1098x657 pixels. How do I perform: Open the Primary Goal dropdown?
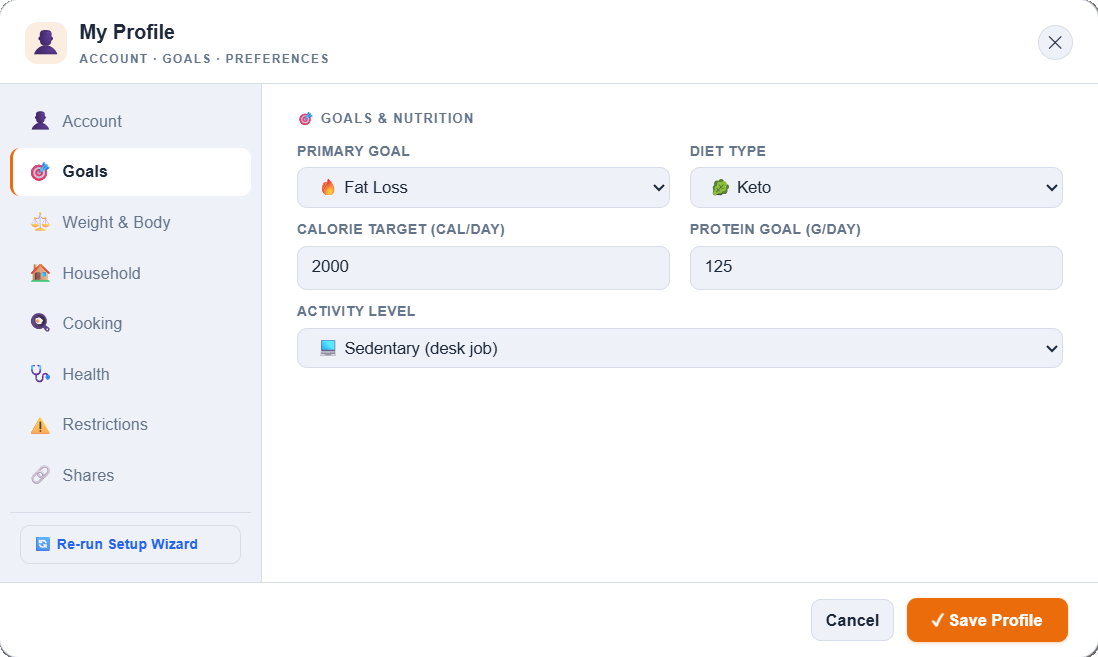pyautogui.click(x=483, y=187)
